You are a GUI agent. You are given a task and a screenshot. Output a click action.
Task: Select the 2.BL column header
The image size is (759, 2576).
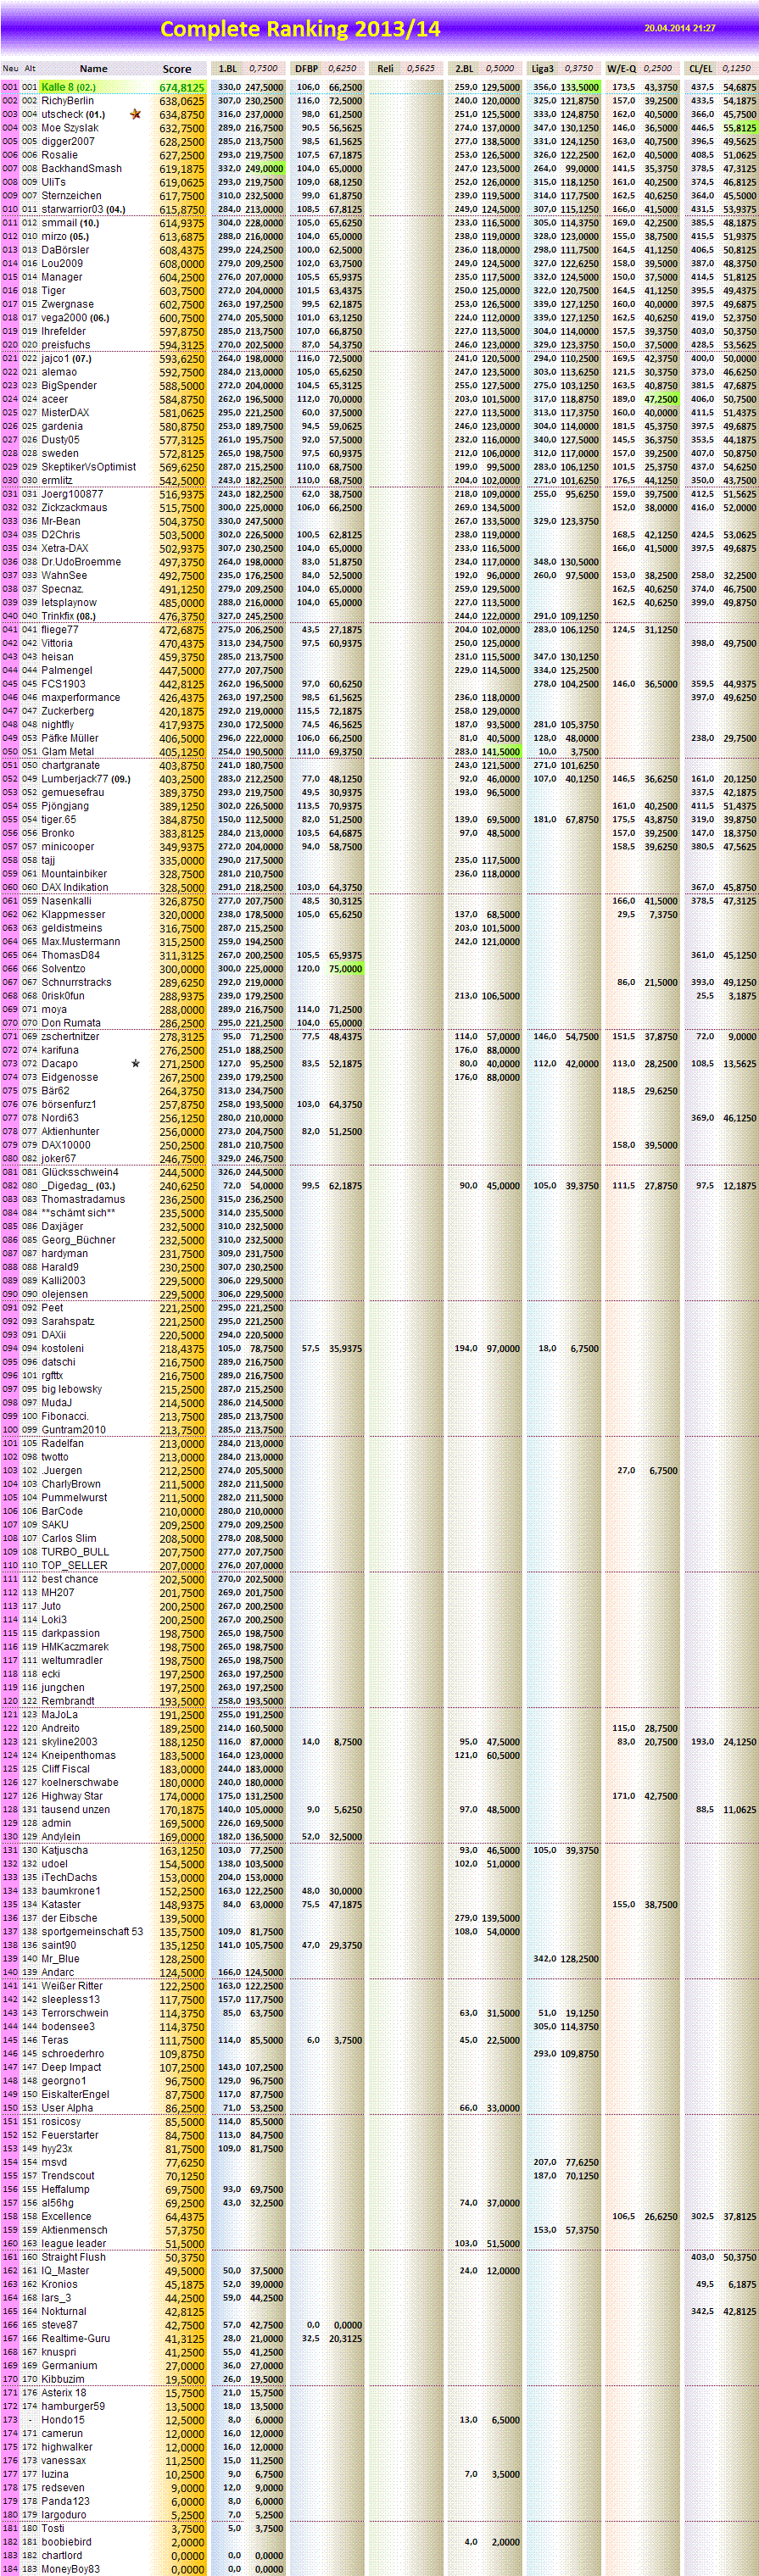click(464, 69)
